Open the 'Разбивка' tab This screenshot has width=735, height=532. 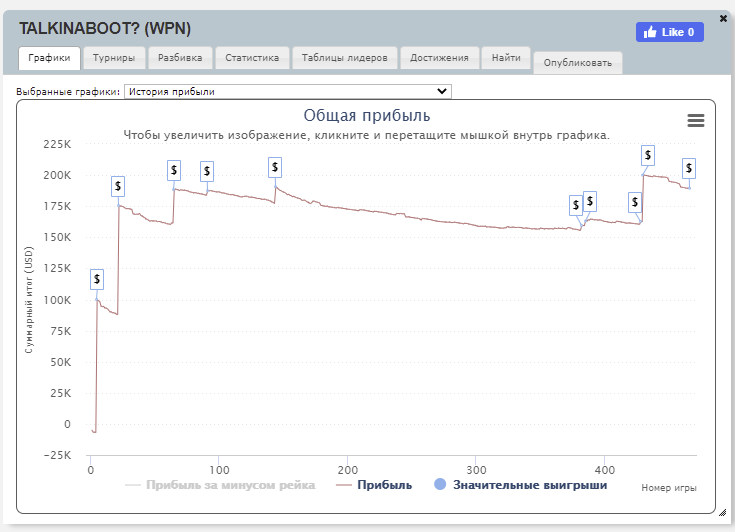point(180,58)
